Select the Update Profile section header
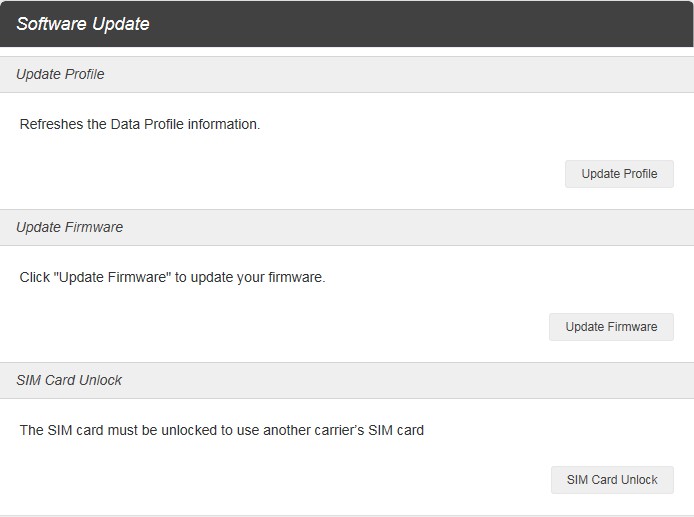 tap(60, 74)
